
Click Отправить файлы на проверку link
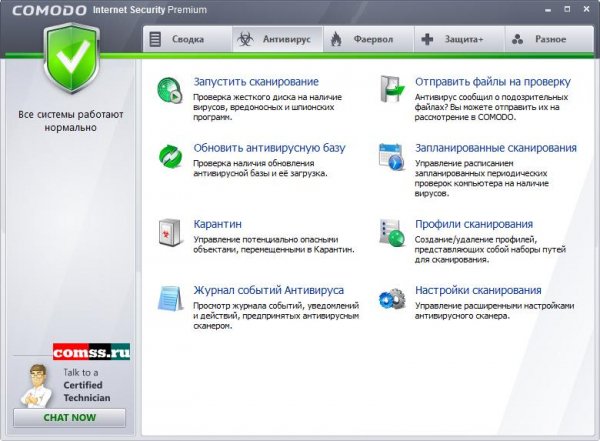(x=493, y=82)
